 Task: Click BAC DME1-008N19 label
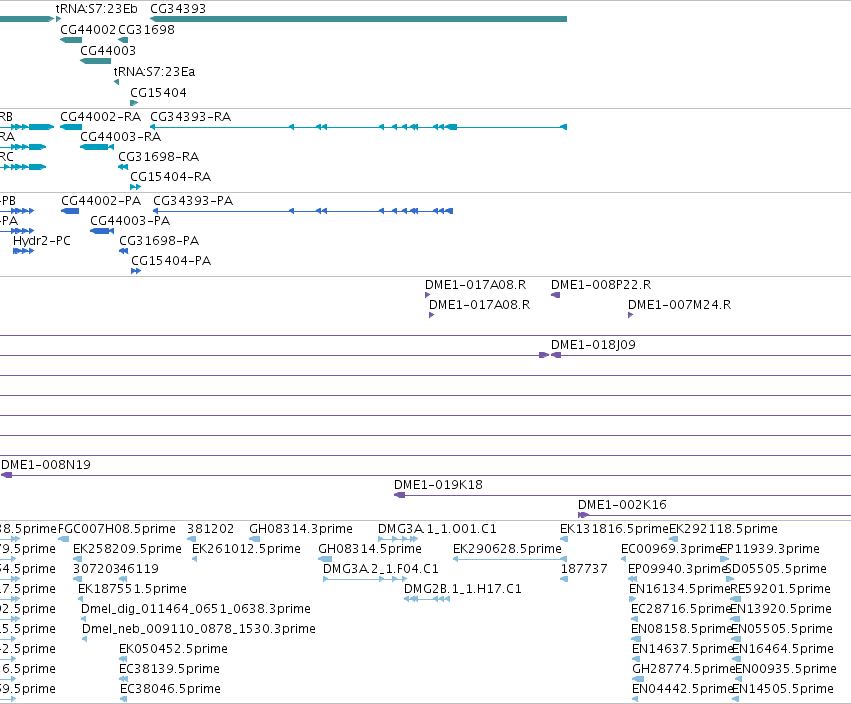click(46, 465)
